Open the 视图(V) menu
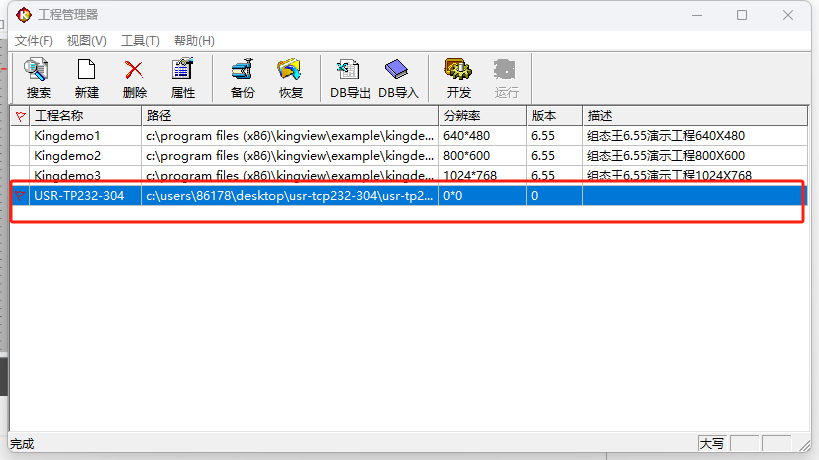Viewport: 819px width, 460px height. (x=87, y=41)
